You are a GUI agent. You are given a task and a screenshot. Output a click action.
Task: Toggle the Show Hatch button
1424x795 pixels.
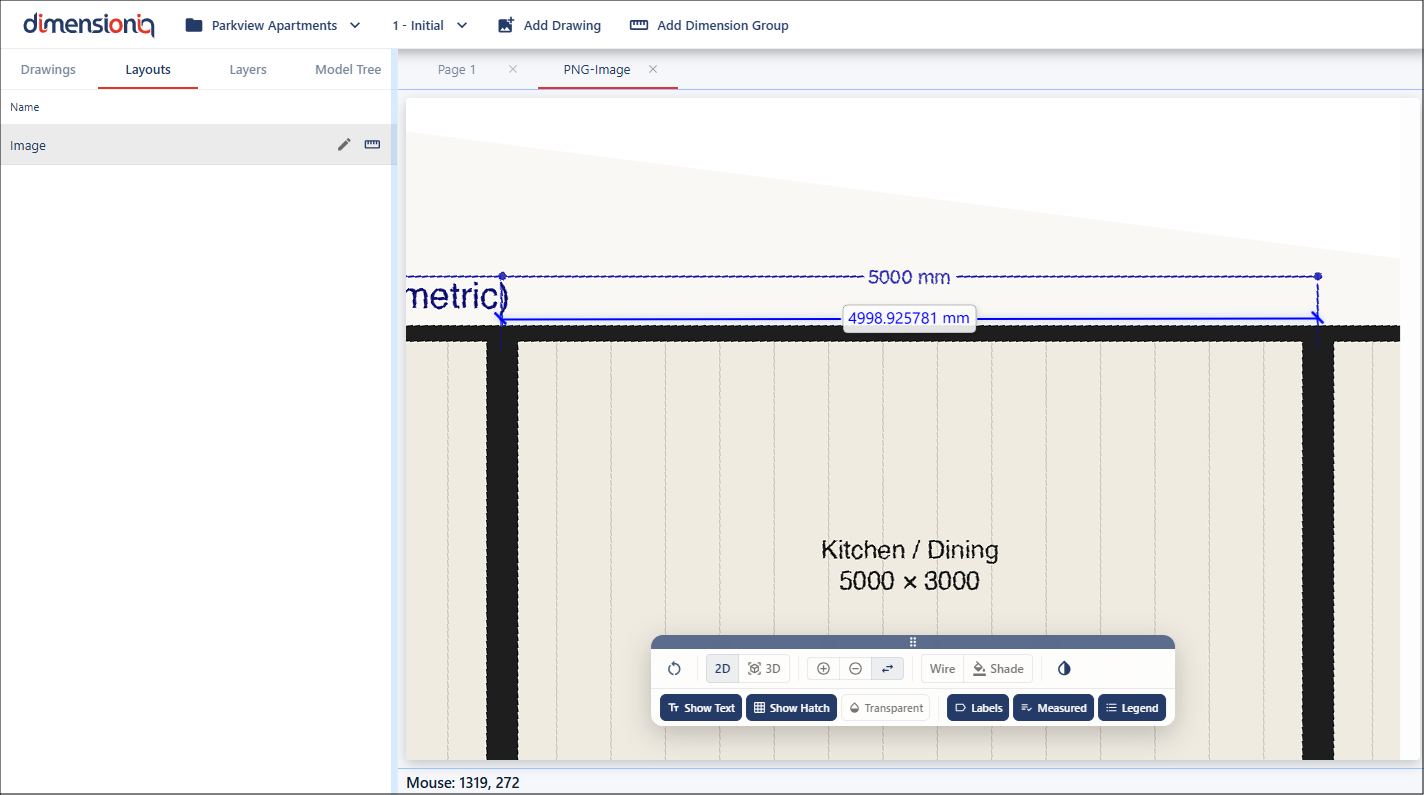(791, 708)
